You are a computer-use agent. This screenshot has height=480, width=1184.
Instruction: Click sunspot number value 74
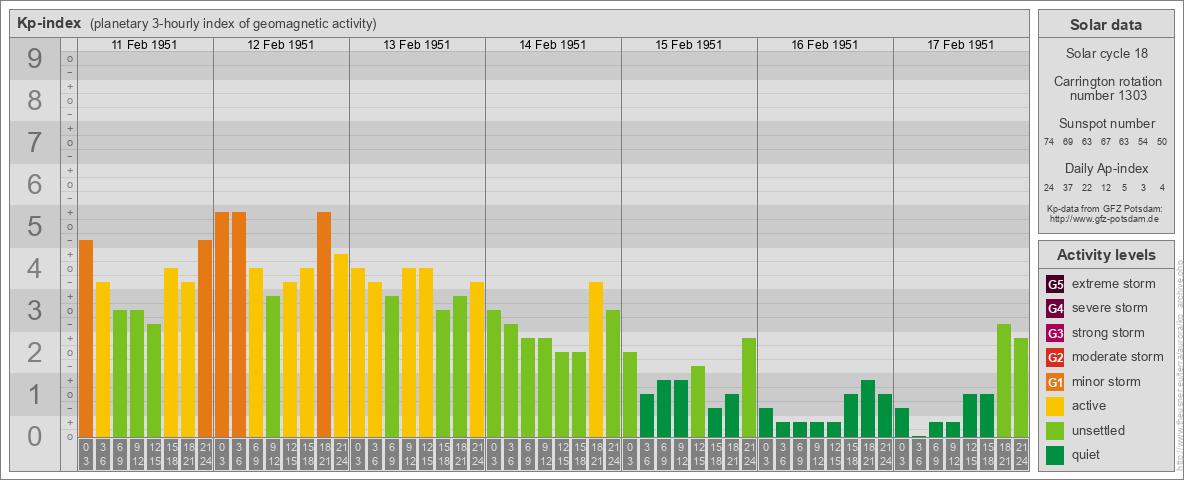1048,142
